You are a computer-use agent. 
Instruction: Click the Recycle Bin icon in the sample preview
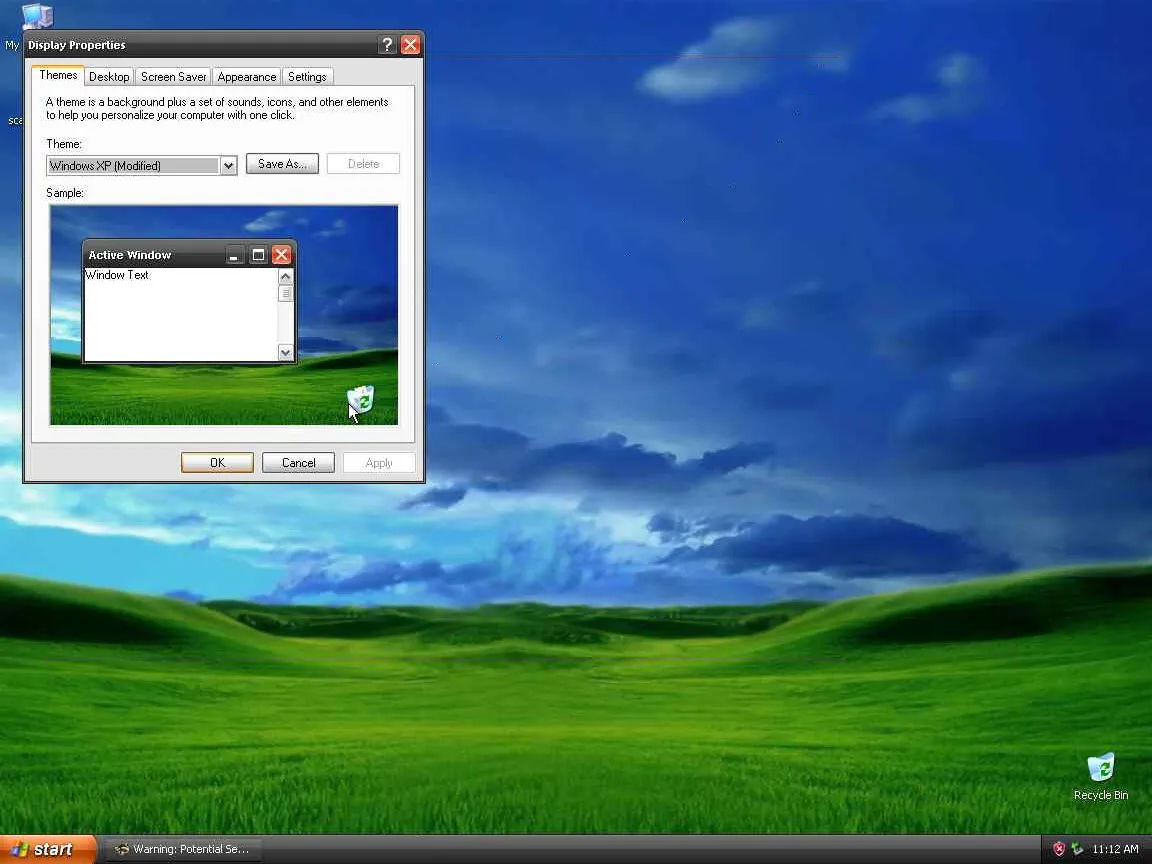361,400
